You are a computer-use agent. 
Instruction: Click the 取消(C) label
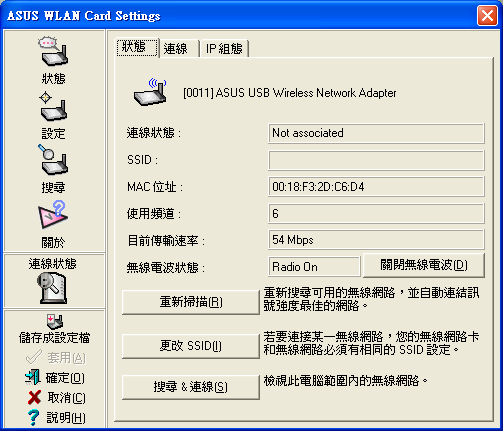(66, 398)
